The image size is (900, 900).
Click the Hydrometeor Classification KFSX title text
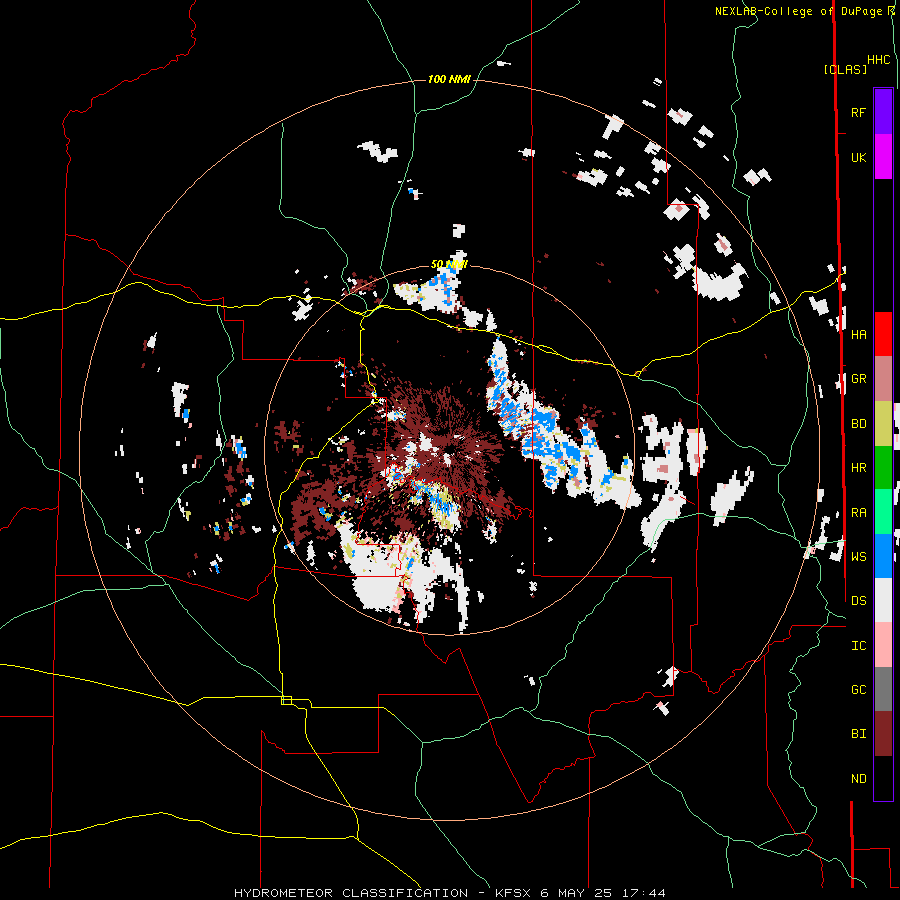tap(449, 893)
